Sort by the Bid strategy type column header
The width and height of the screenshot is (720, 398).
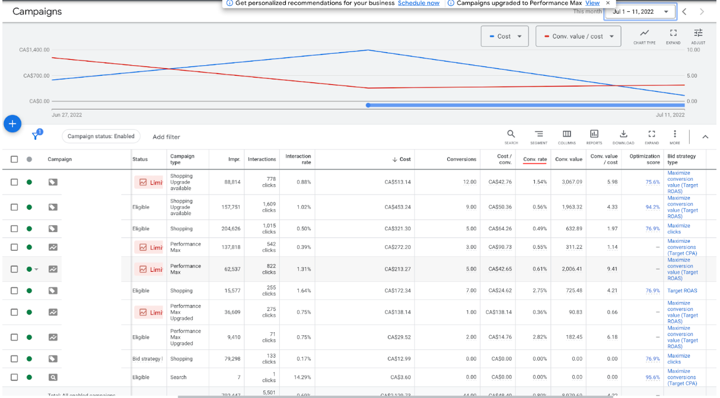(682, 159)
